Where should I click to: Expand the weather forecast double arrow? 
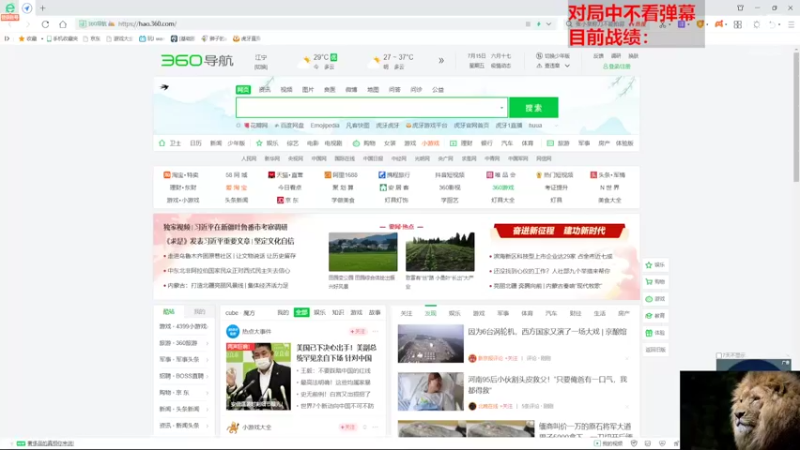click(x=441, y=61)
